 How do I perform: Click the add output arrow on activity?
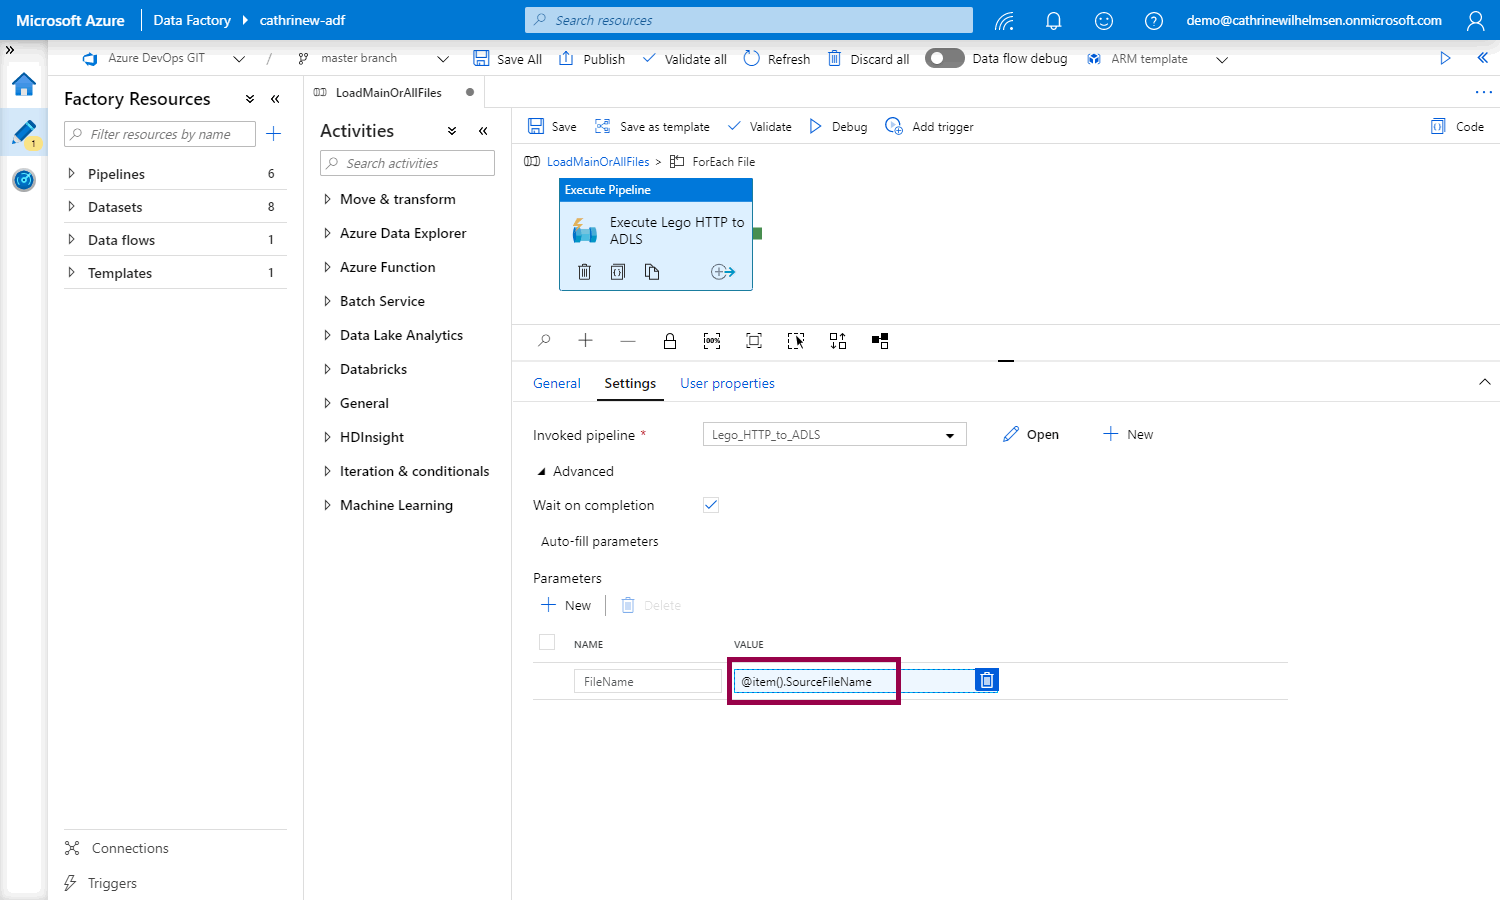coord(722,272)
